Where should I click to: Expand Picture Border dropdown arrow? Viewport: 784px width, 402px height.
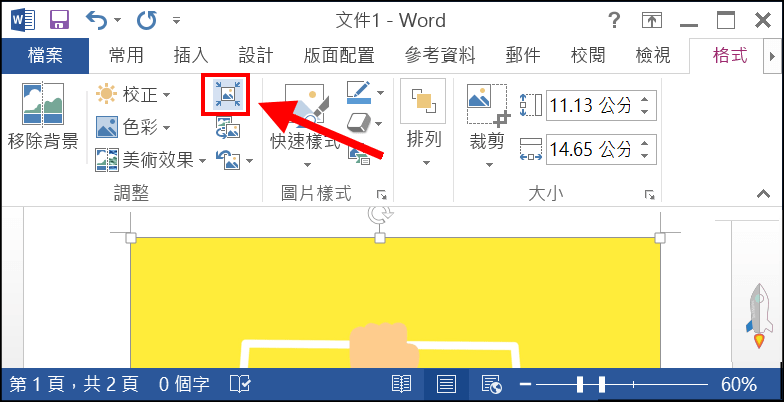point(380,93)
